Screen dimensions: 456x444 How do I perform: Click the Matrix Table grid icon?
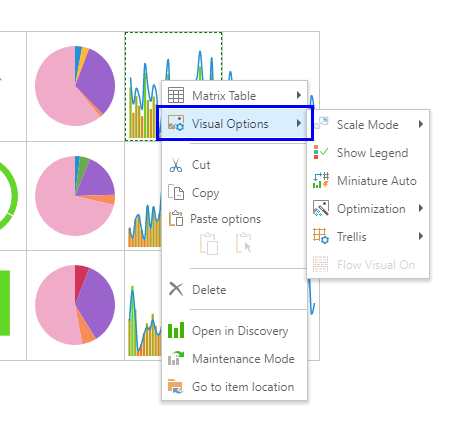[176, 95]
